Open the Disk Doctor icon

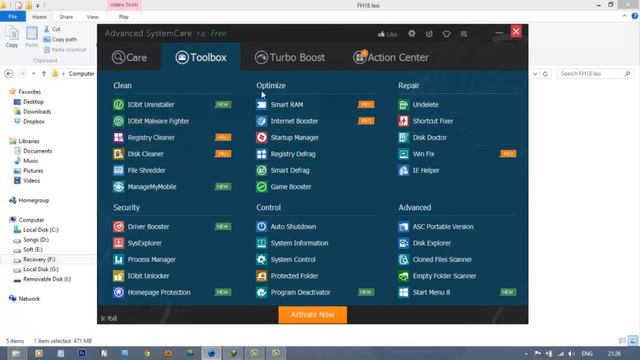click(403, 138)
